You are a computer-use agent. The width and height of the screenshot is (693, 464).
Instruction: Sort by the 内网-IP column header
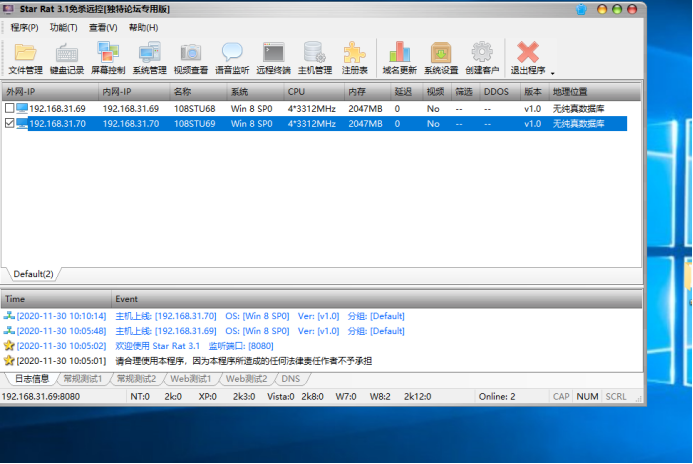click(x=134, y=91)
